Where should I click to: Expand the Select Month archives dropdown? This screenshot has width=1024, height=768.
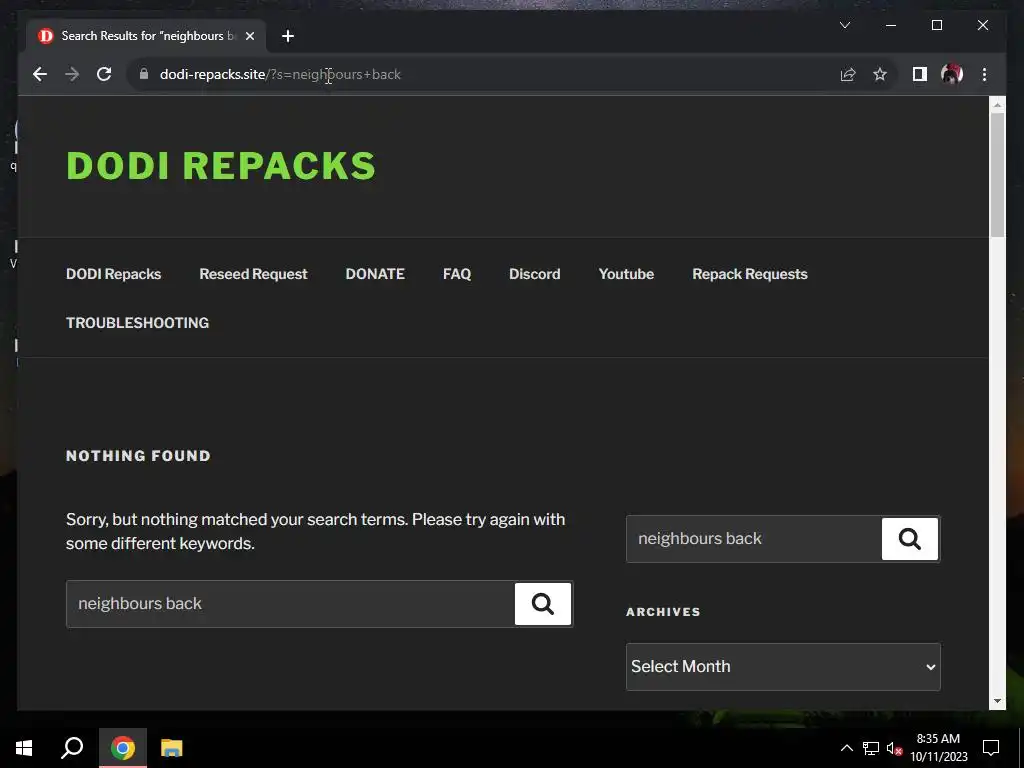pyautogui.click(x=783, y=667)
